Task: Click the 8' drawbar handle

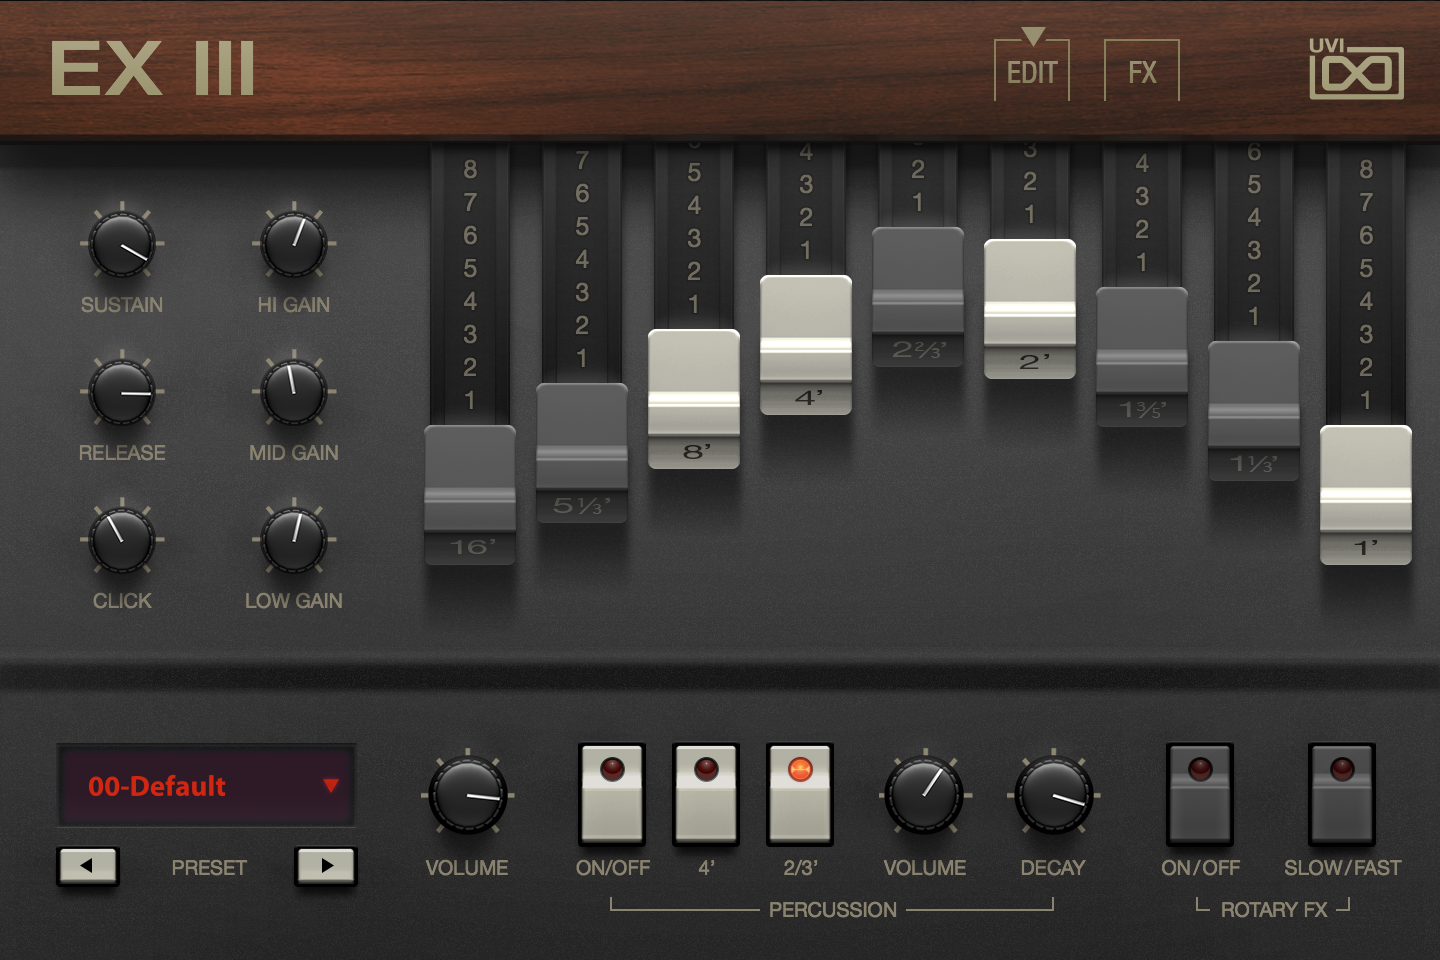Action: pyautogui.click(x=694, y=399)
